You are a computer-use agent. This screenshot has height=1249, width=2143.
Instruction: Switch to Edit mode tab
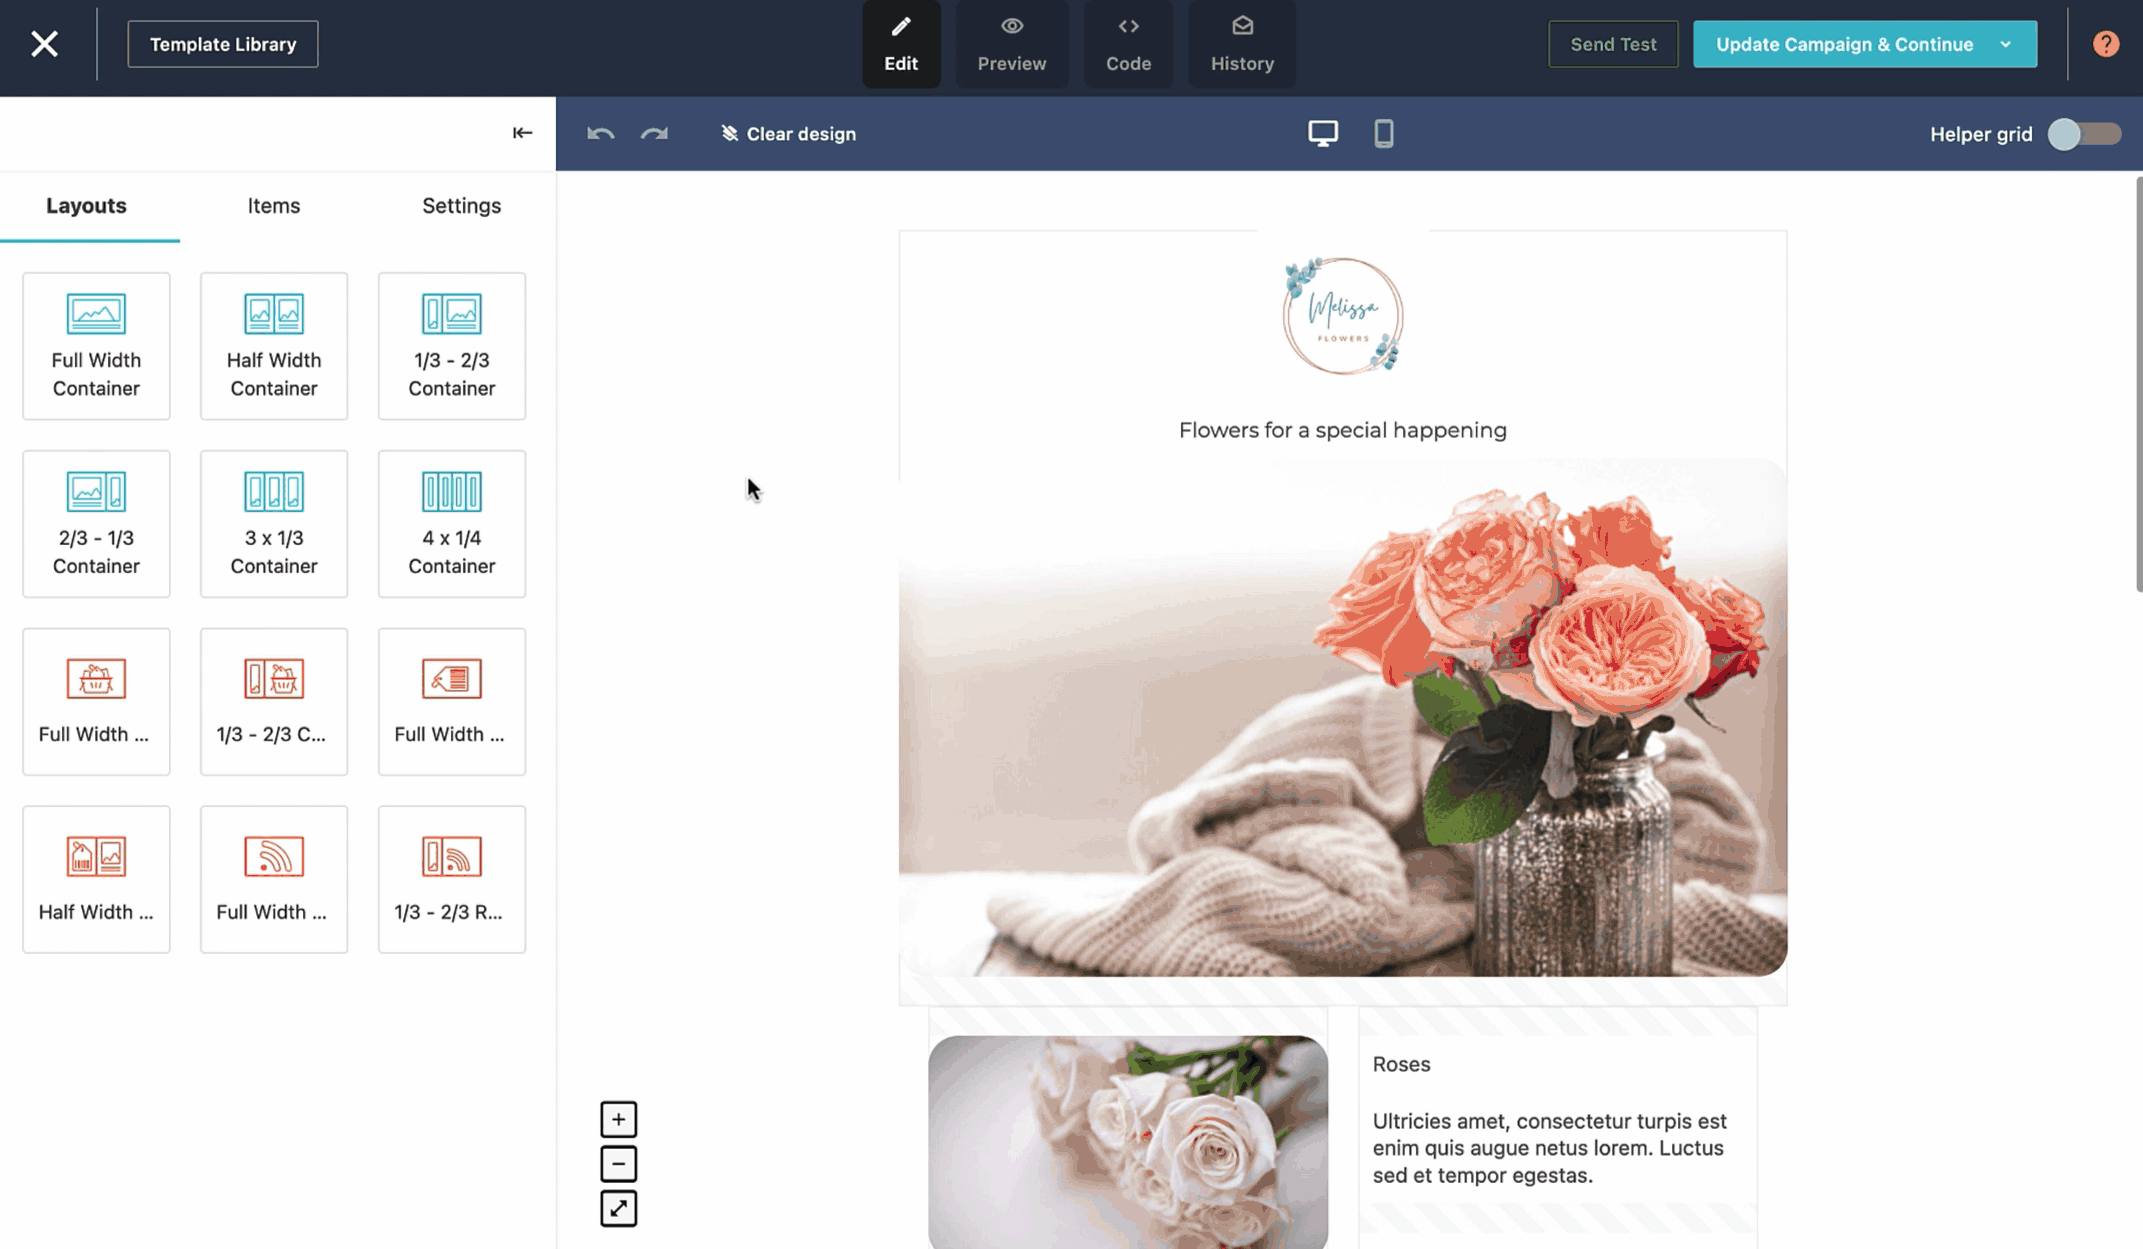click(x=901, y=44)
